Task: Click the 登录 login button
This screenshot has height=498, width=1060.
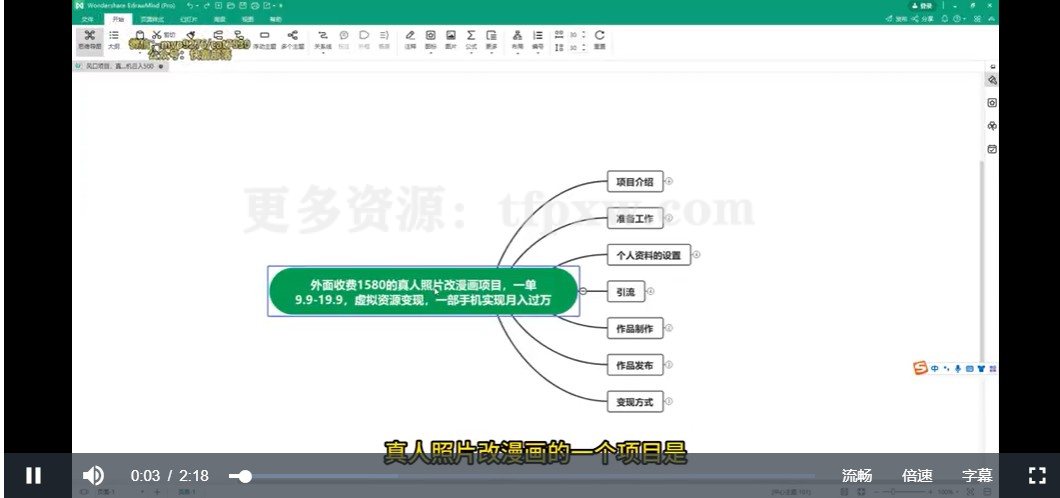Action: [x=922, y=5]
